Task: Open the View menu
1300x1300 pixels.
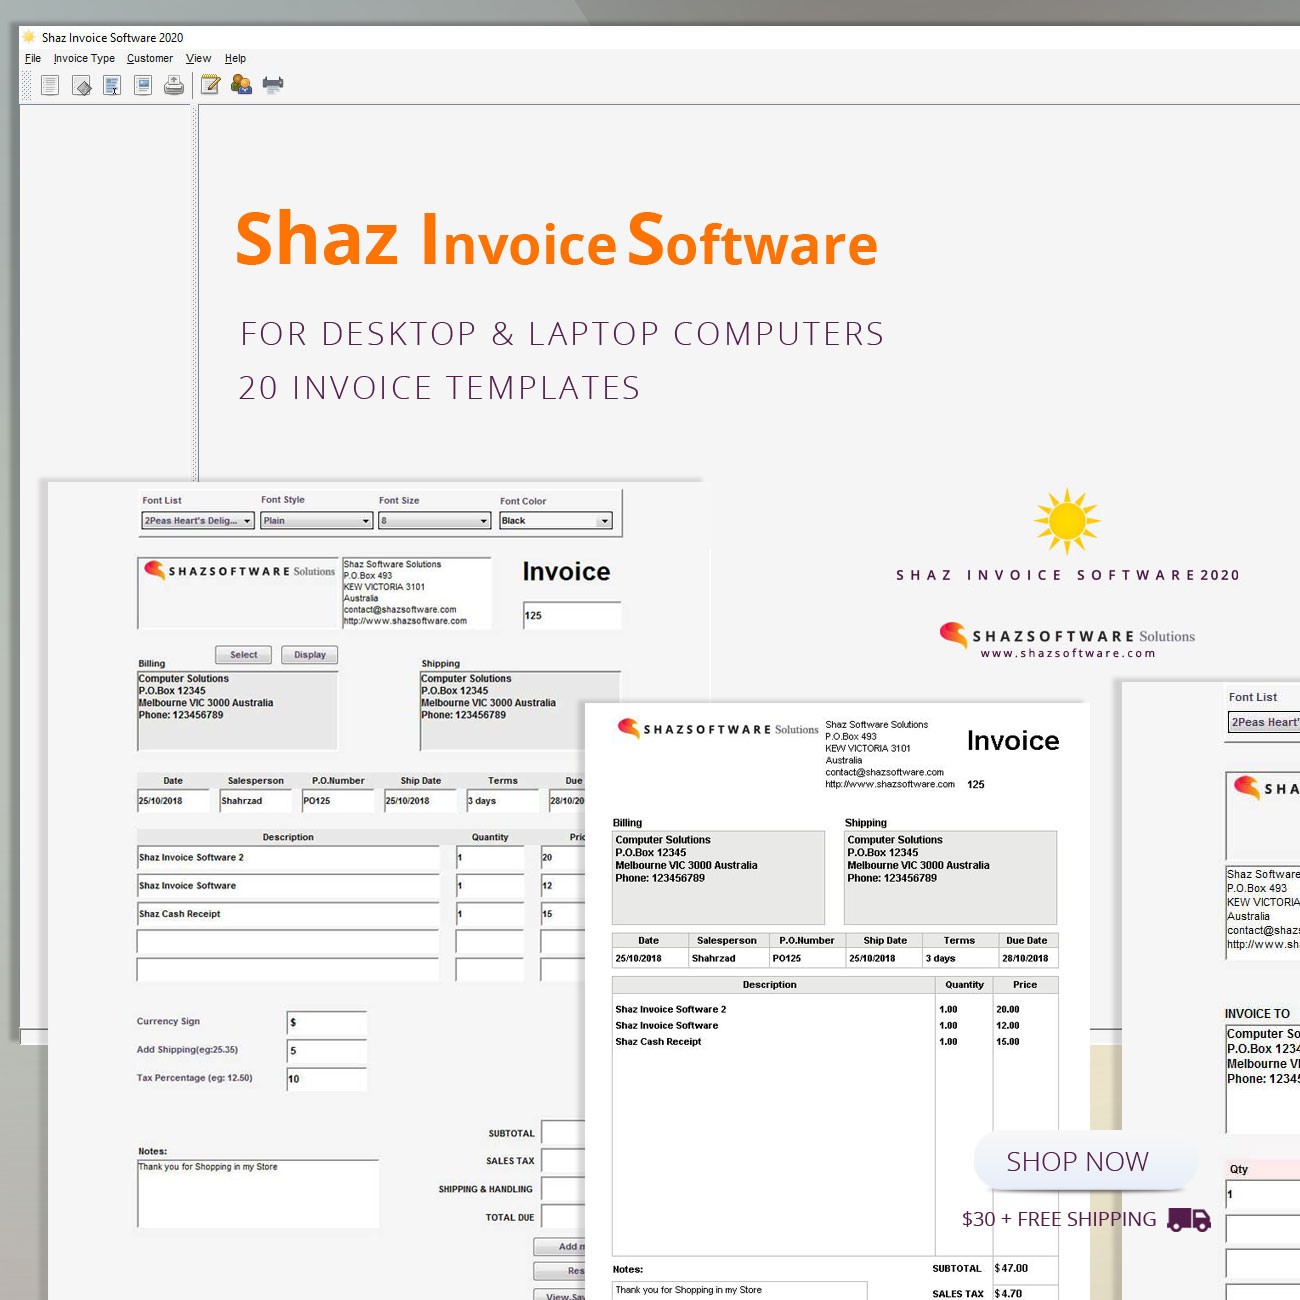Action: pos(198,58)
